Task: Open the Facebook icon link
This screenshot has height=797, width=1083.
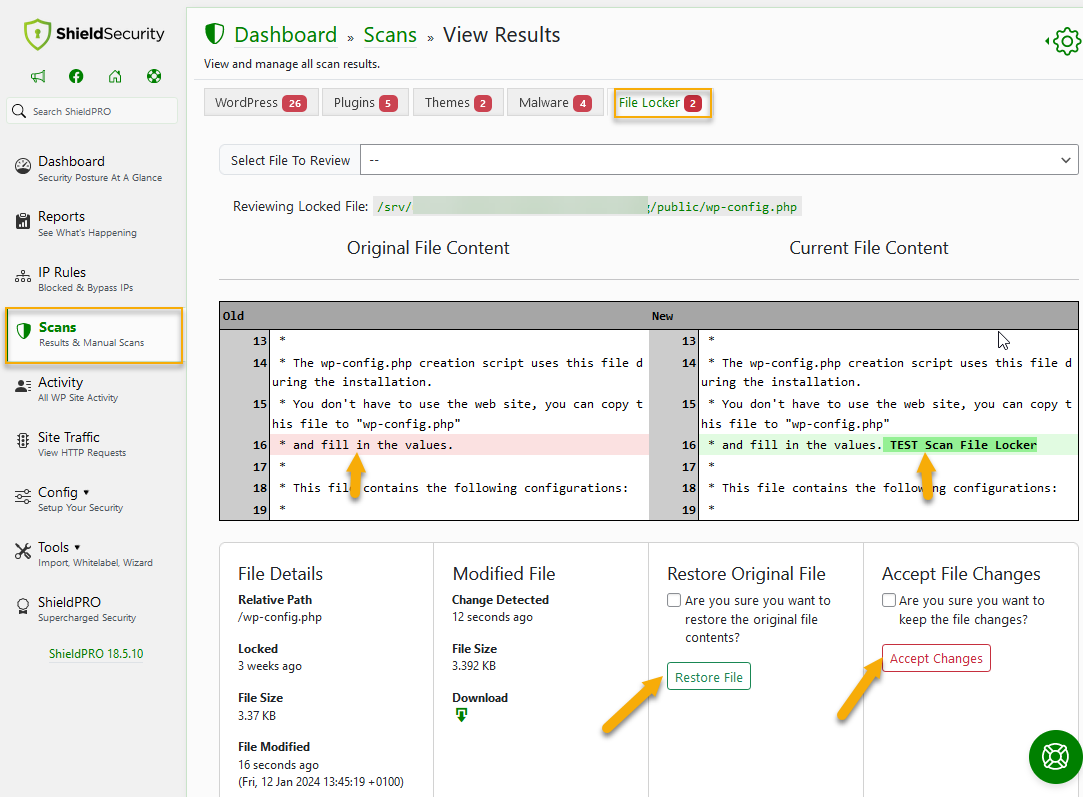Action: tap(76, 76)
